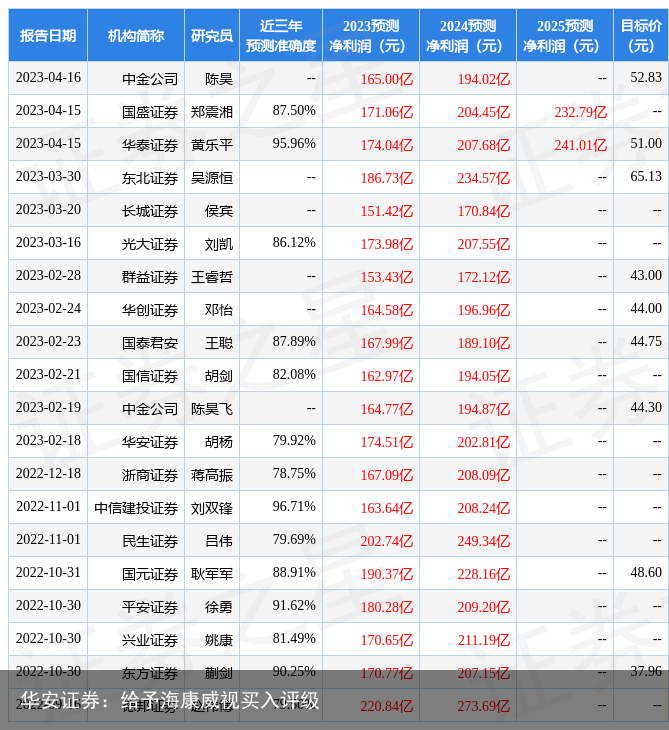669x730 pixels.
Task: Click 2023 profit value 165.00亿
Action: (387, 79)
